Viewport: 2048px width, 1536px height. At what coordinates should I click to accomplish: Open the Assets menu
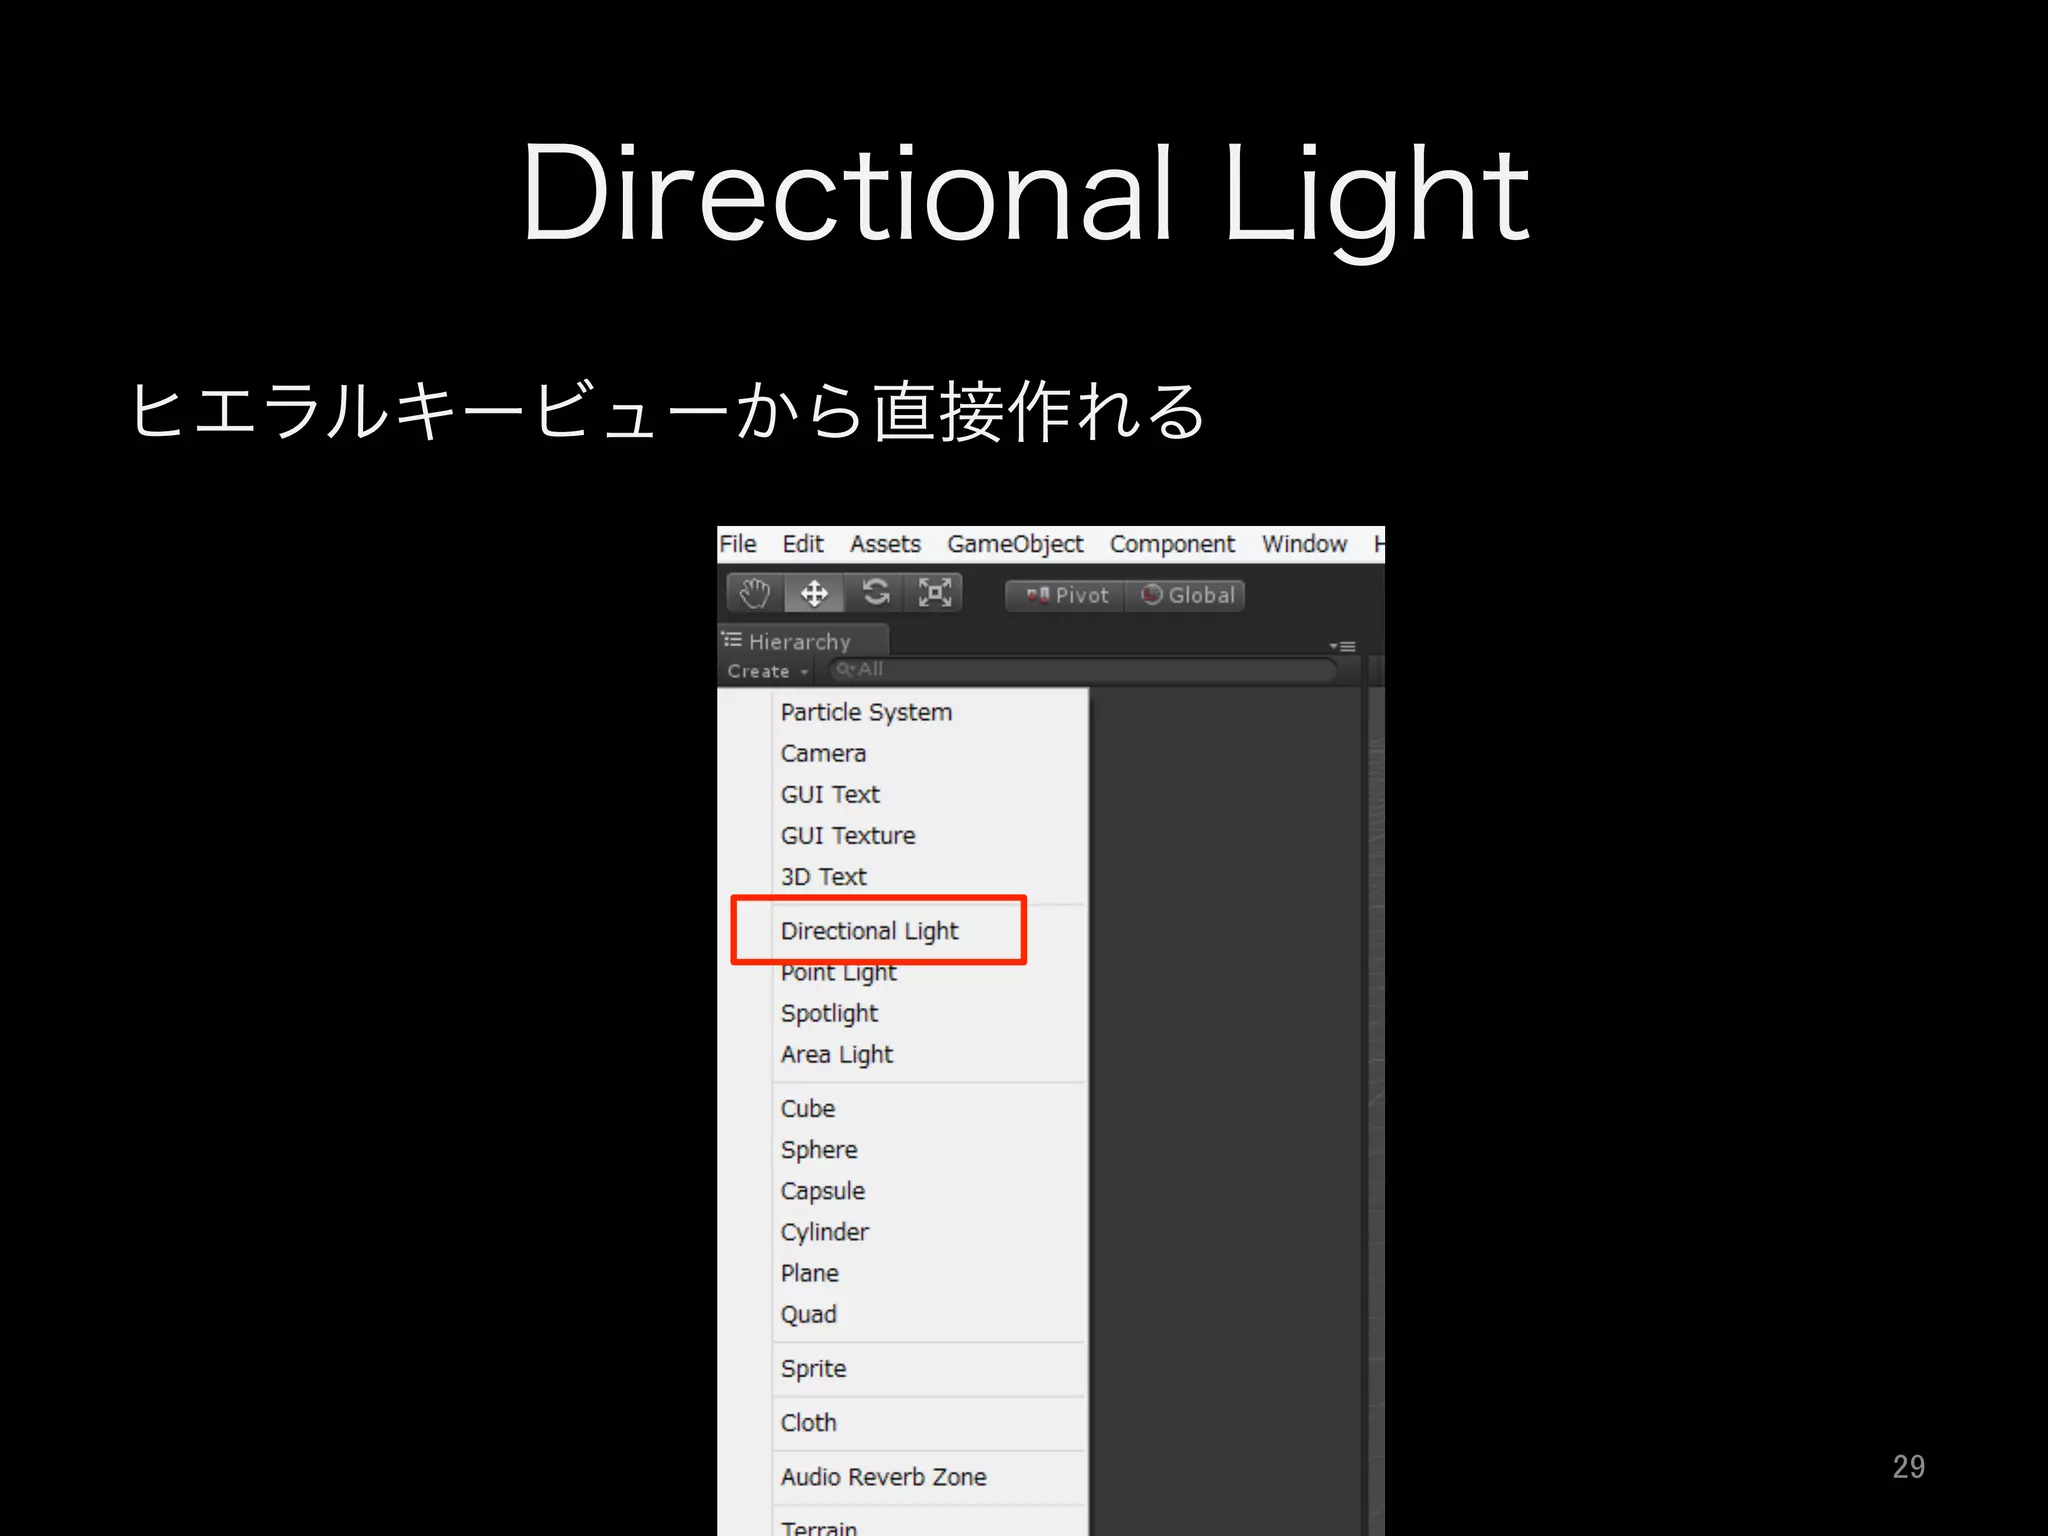pyautogui.click(x=885, y=544)
